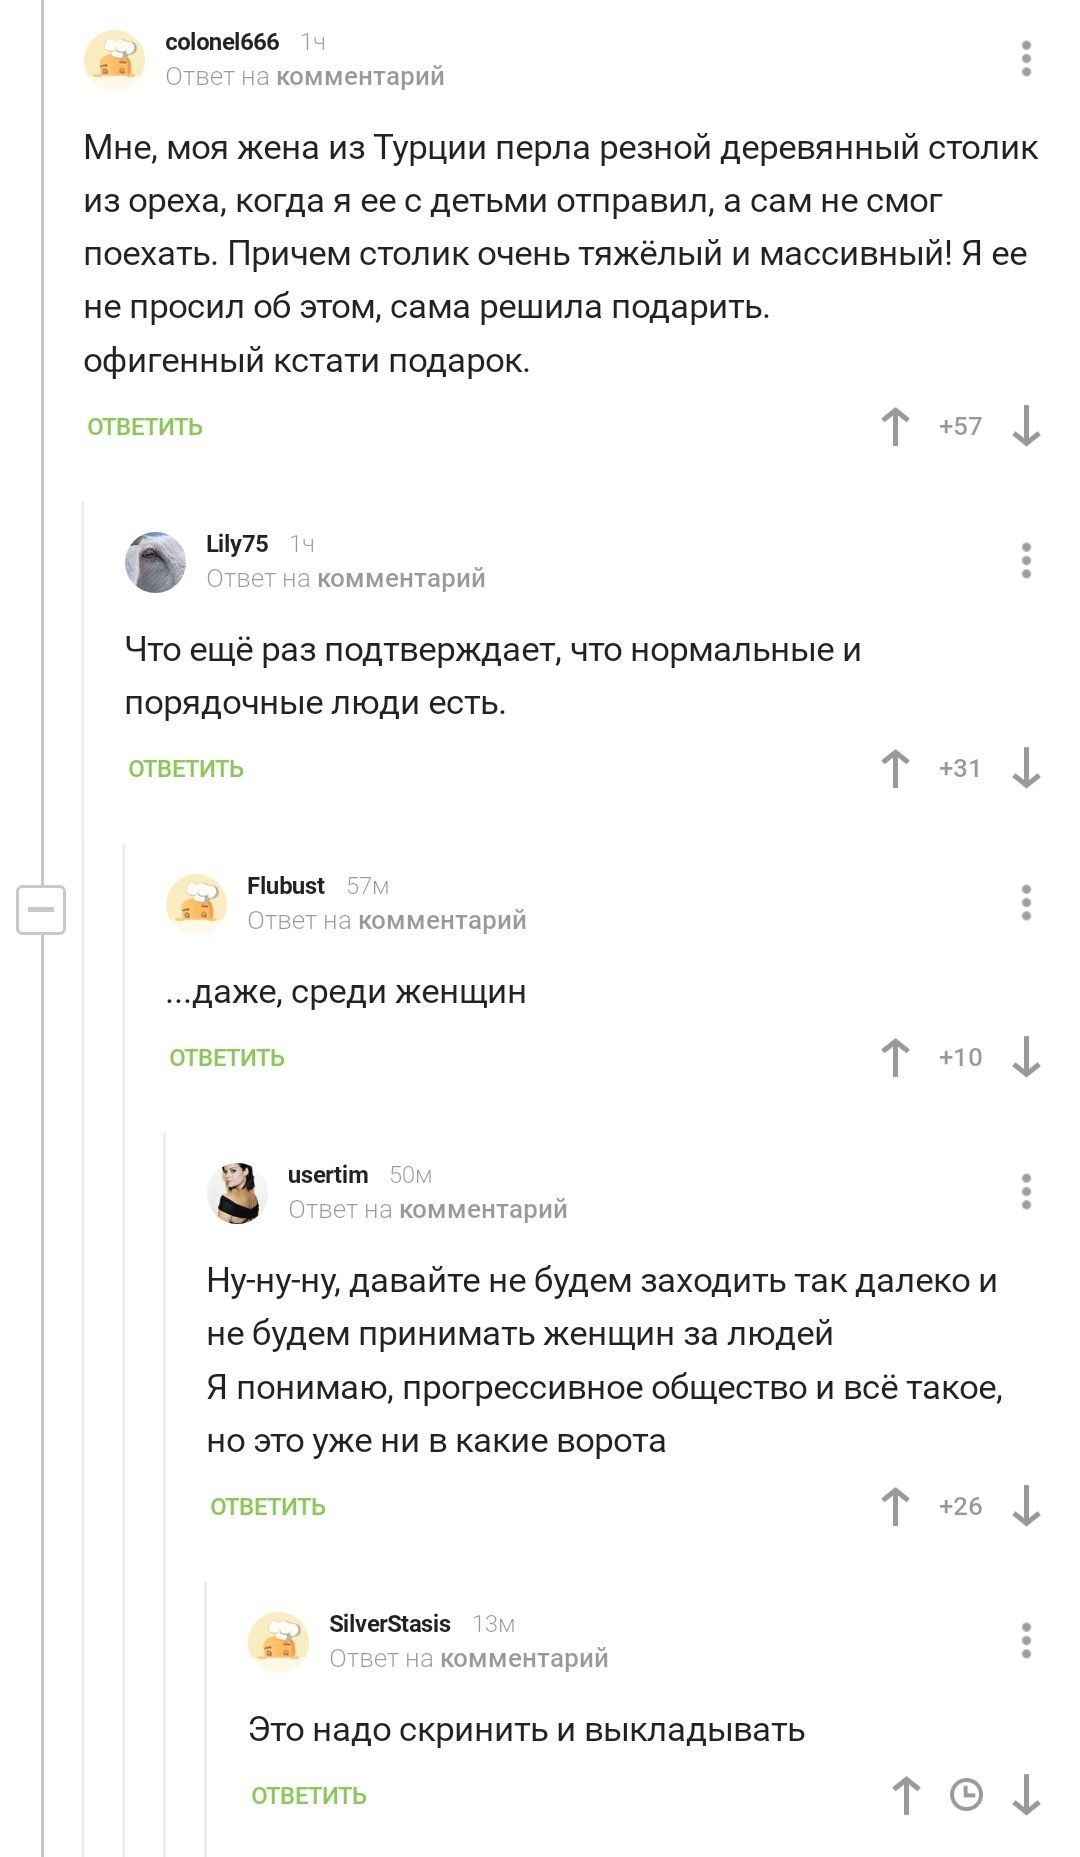
Task: Upvote colonel666's comment about the walnut table
Action: click(x=895, y=427)
